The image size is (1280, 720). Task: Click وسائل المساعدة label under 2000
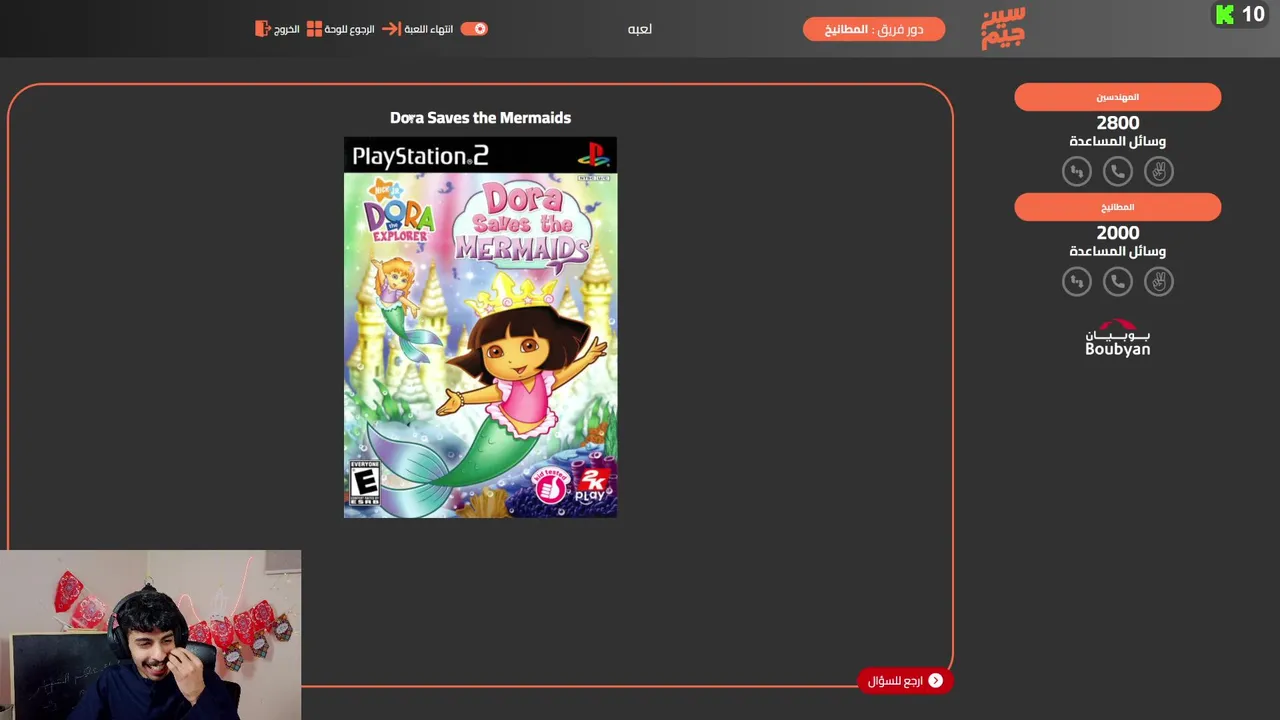pos(1118,252)
